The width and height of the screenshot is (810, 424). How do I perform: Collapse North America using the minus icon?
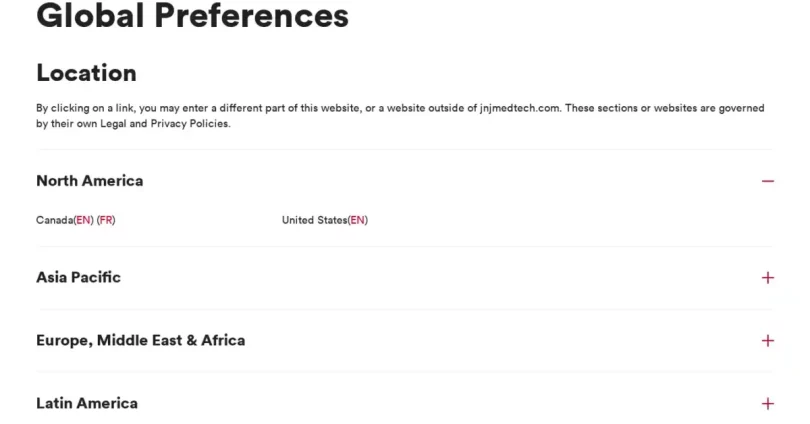click(x=767, y=181)
